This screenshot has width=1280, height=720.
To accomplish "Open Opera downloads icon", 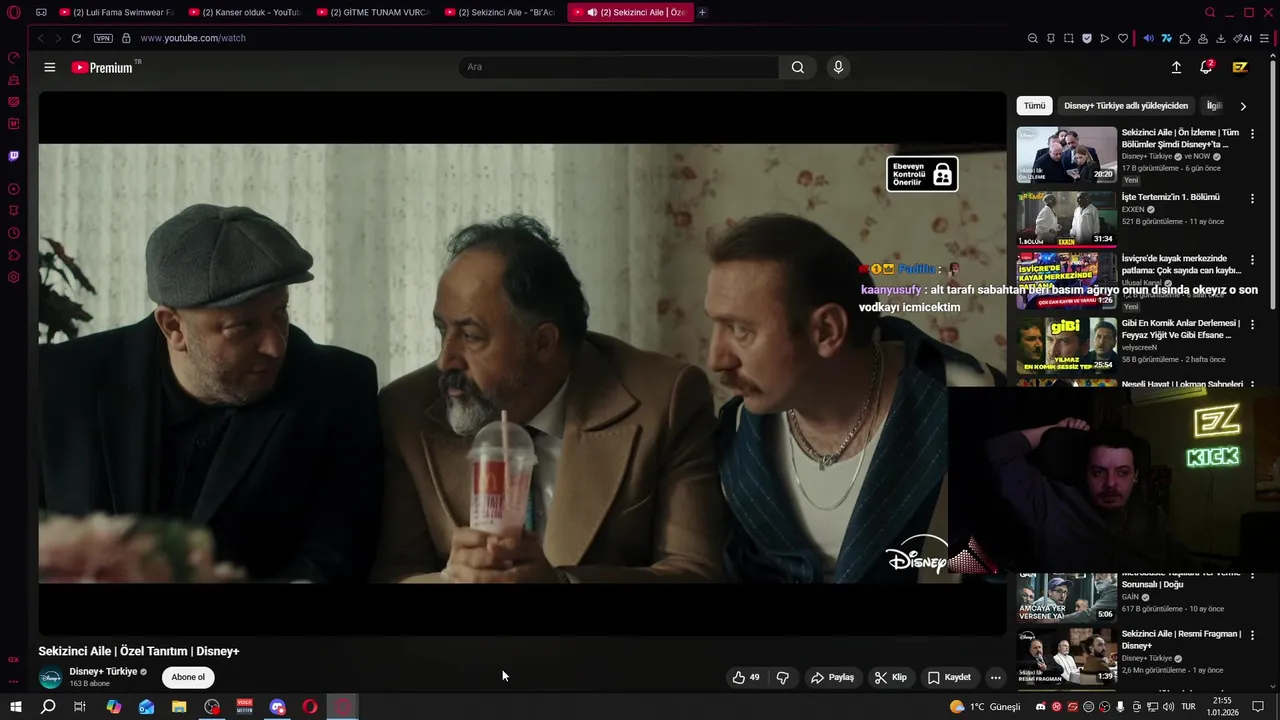I will click(1220, 38).
